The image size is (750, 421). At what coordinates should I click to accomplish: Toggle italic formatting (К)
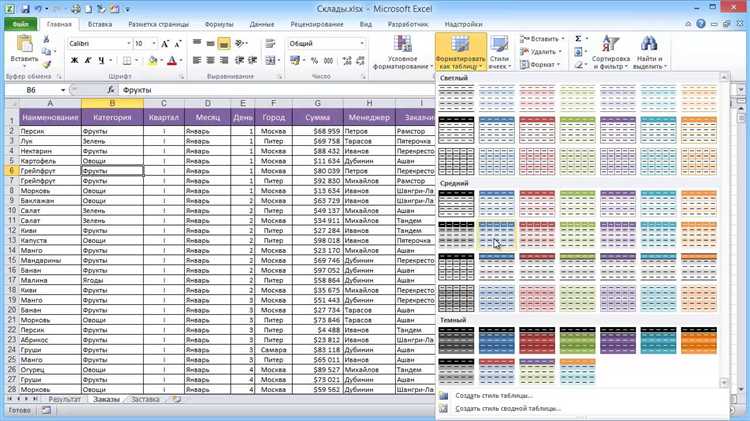click(x=88, y=60)
